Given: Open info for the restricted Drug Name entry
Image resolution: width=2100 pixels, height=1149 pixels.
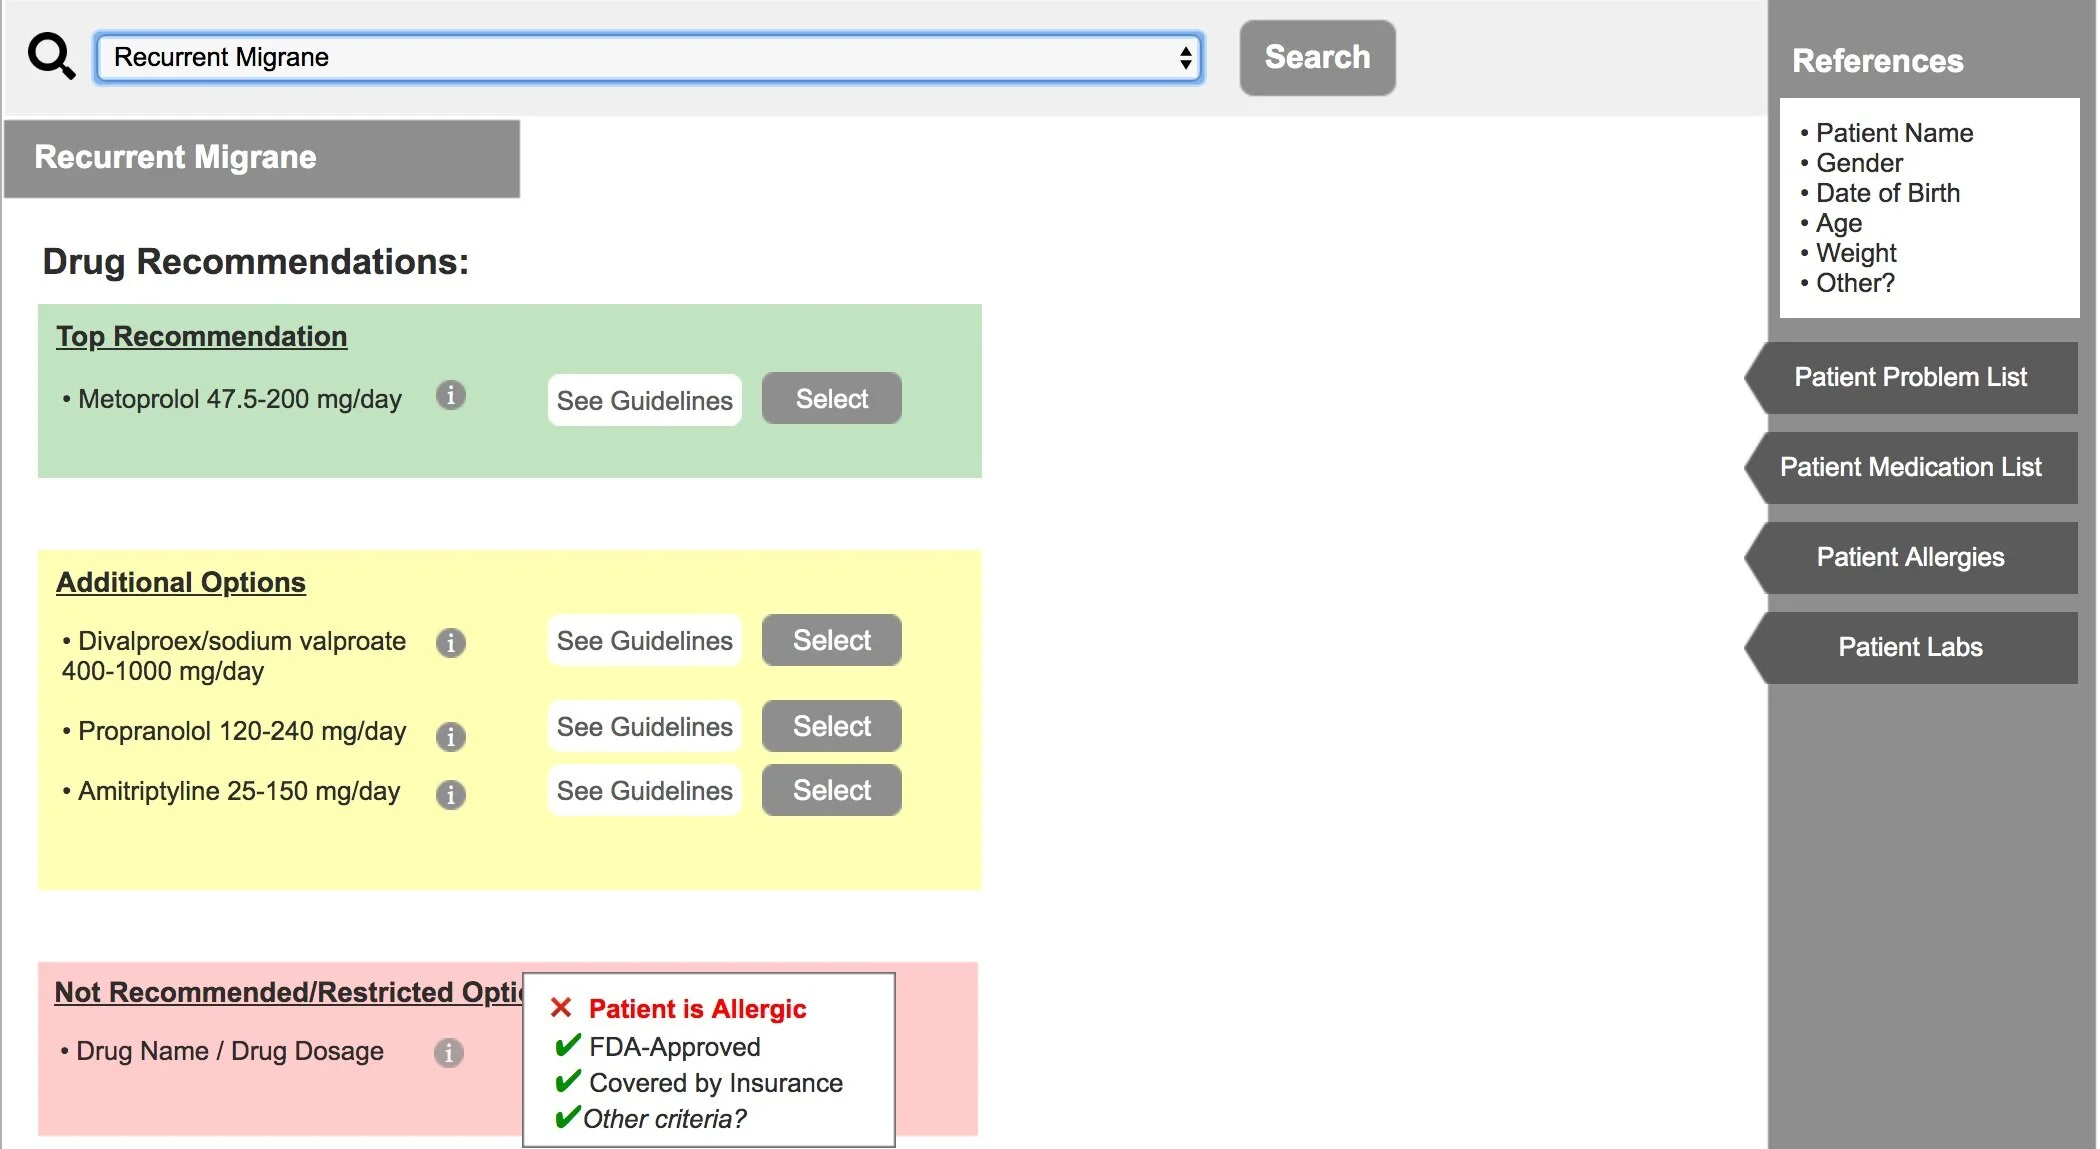Looking at the screenshot, I should point(449,1052).
